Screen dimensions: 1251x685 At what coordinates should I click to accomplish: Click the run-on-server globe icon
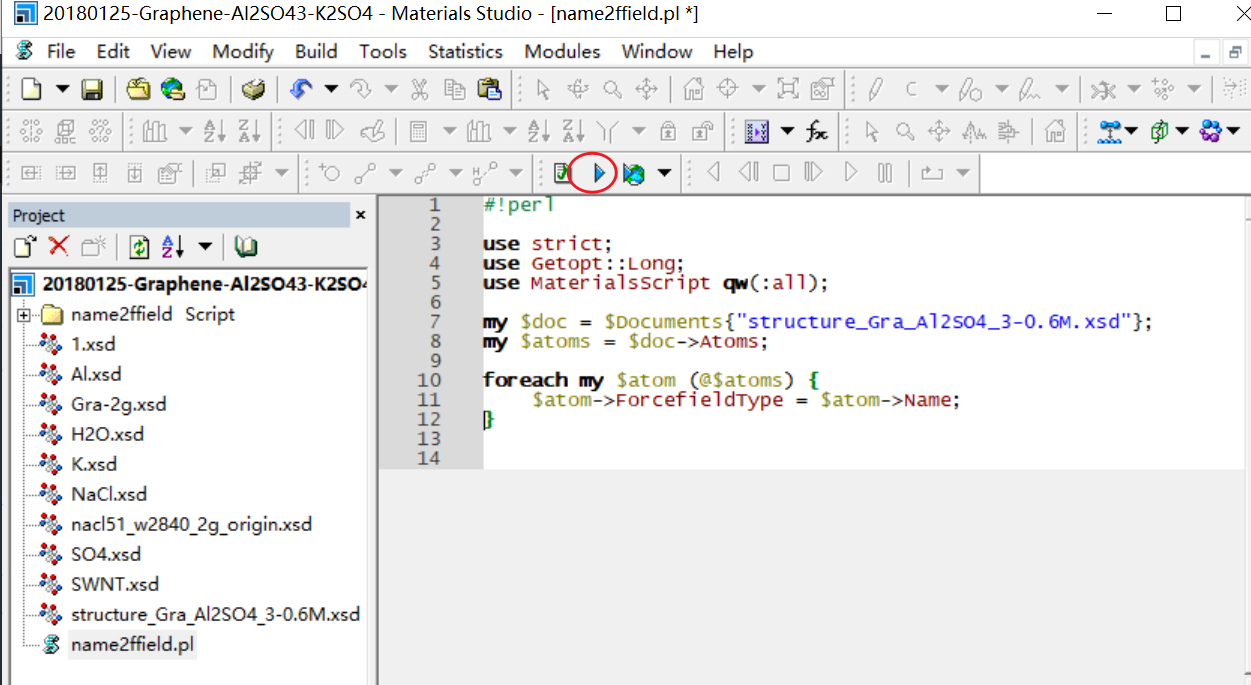tap(633, 173)
